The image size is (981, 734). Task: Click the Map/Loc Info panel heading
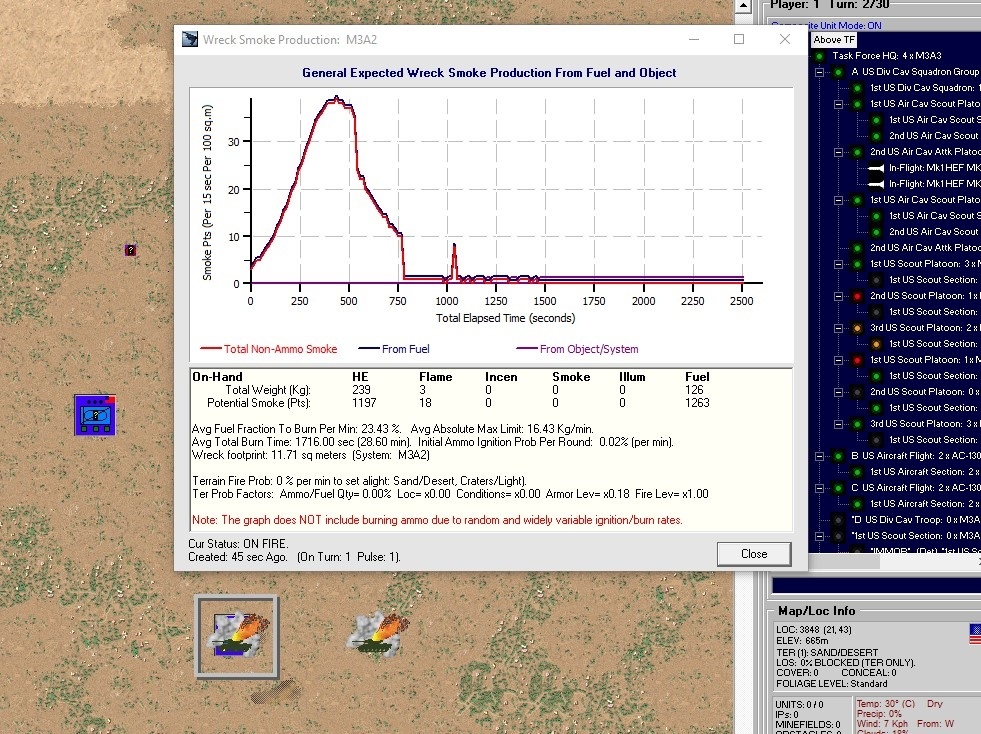tap(816, 611)
